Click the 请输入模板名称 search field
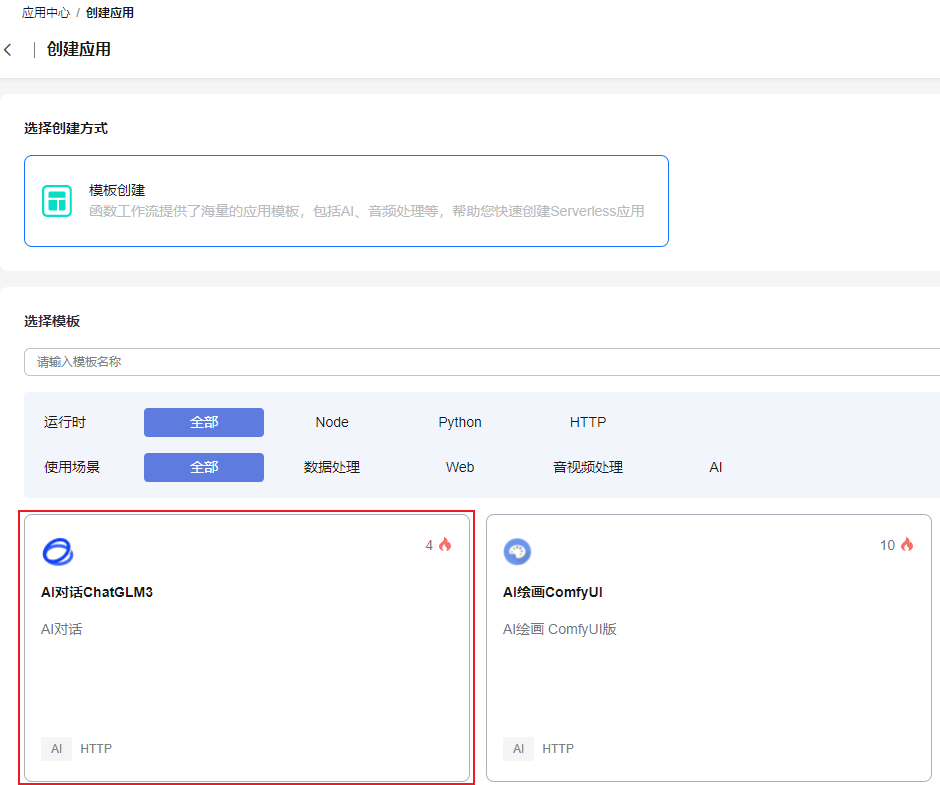This screenshot has width=940, height=785. (x=480, y=362)
